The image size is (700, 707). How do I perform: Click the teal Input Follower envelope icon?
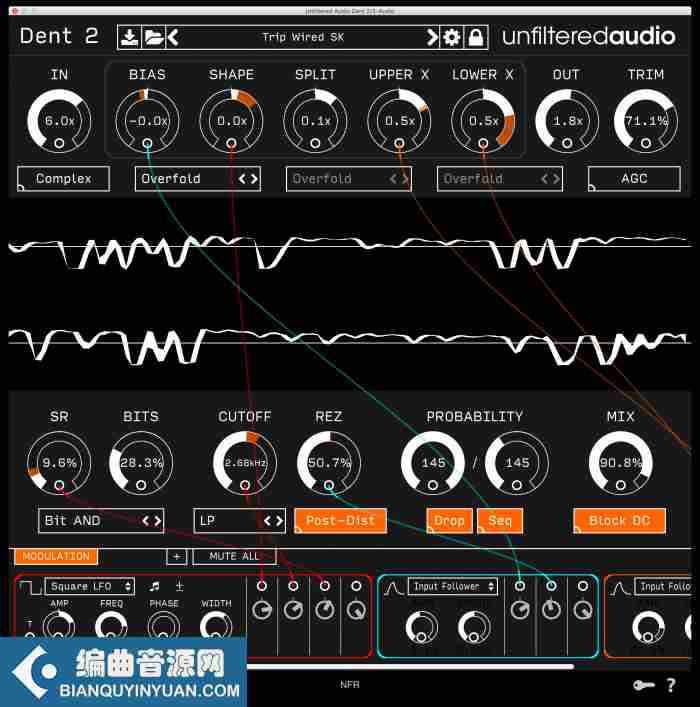[x=393, y=588]
